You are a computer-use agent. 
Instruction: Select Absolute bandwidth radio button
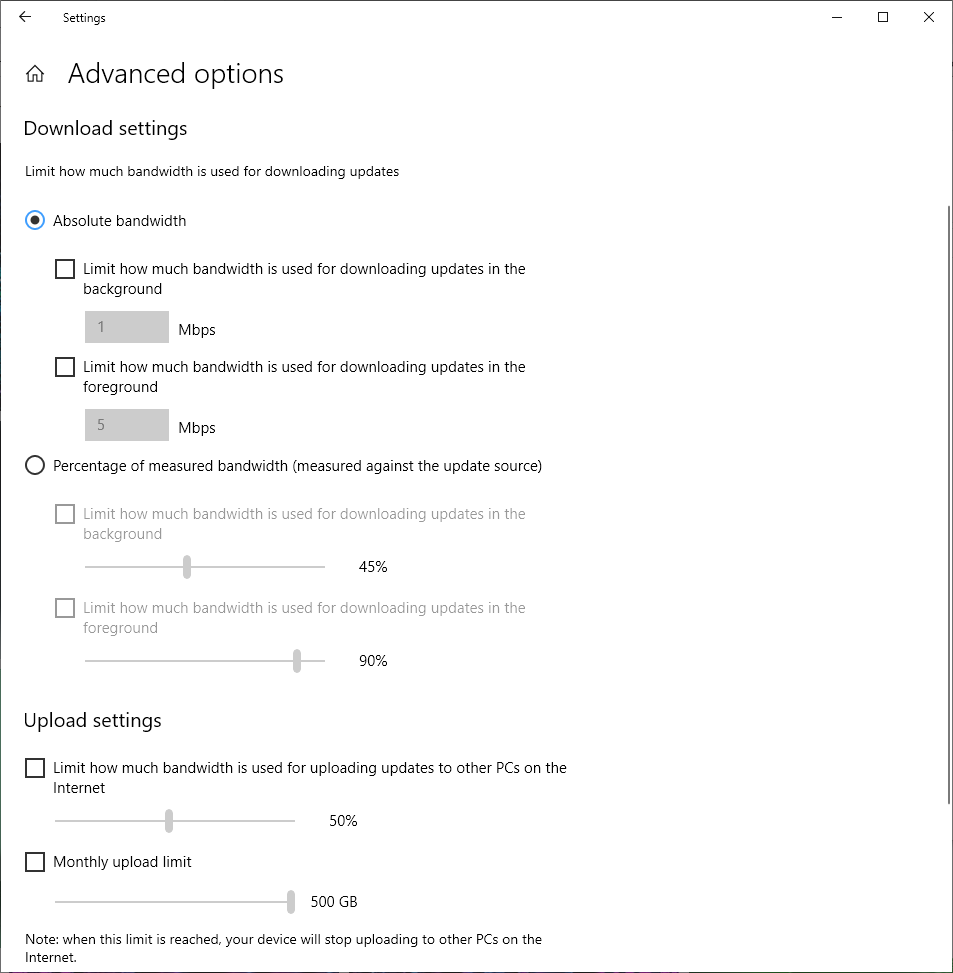tap(35, 221)
